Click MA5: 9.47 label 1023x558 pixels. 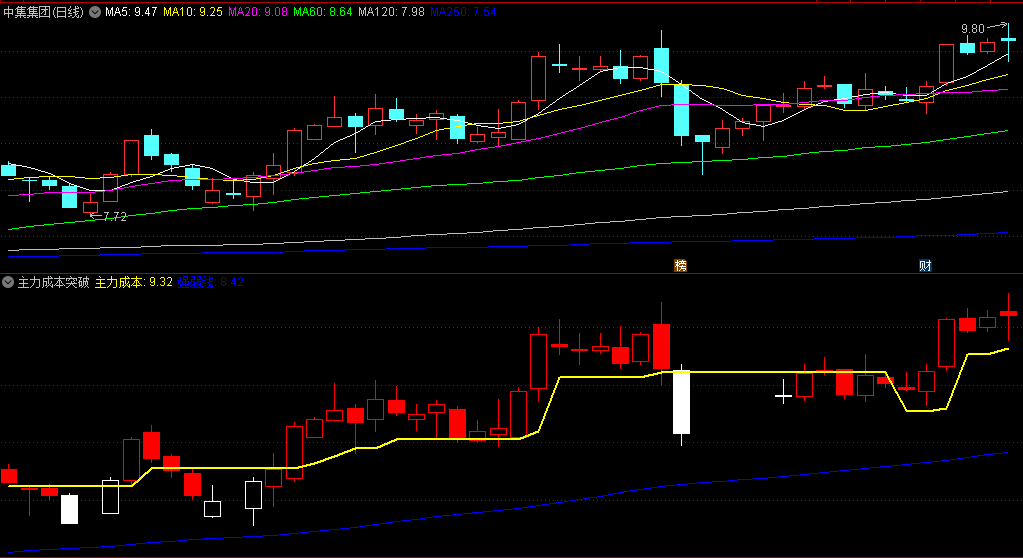[131, 12]
